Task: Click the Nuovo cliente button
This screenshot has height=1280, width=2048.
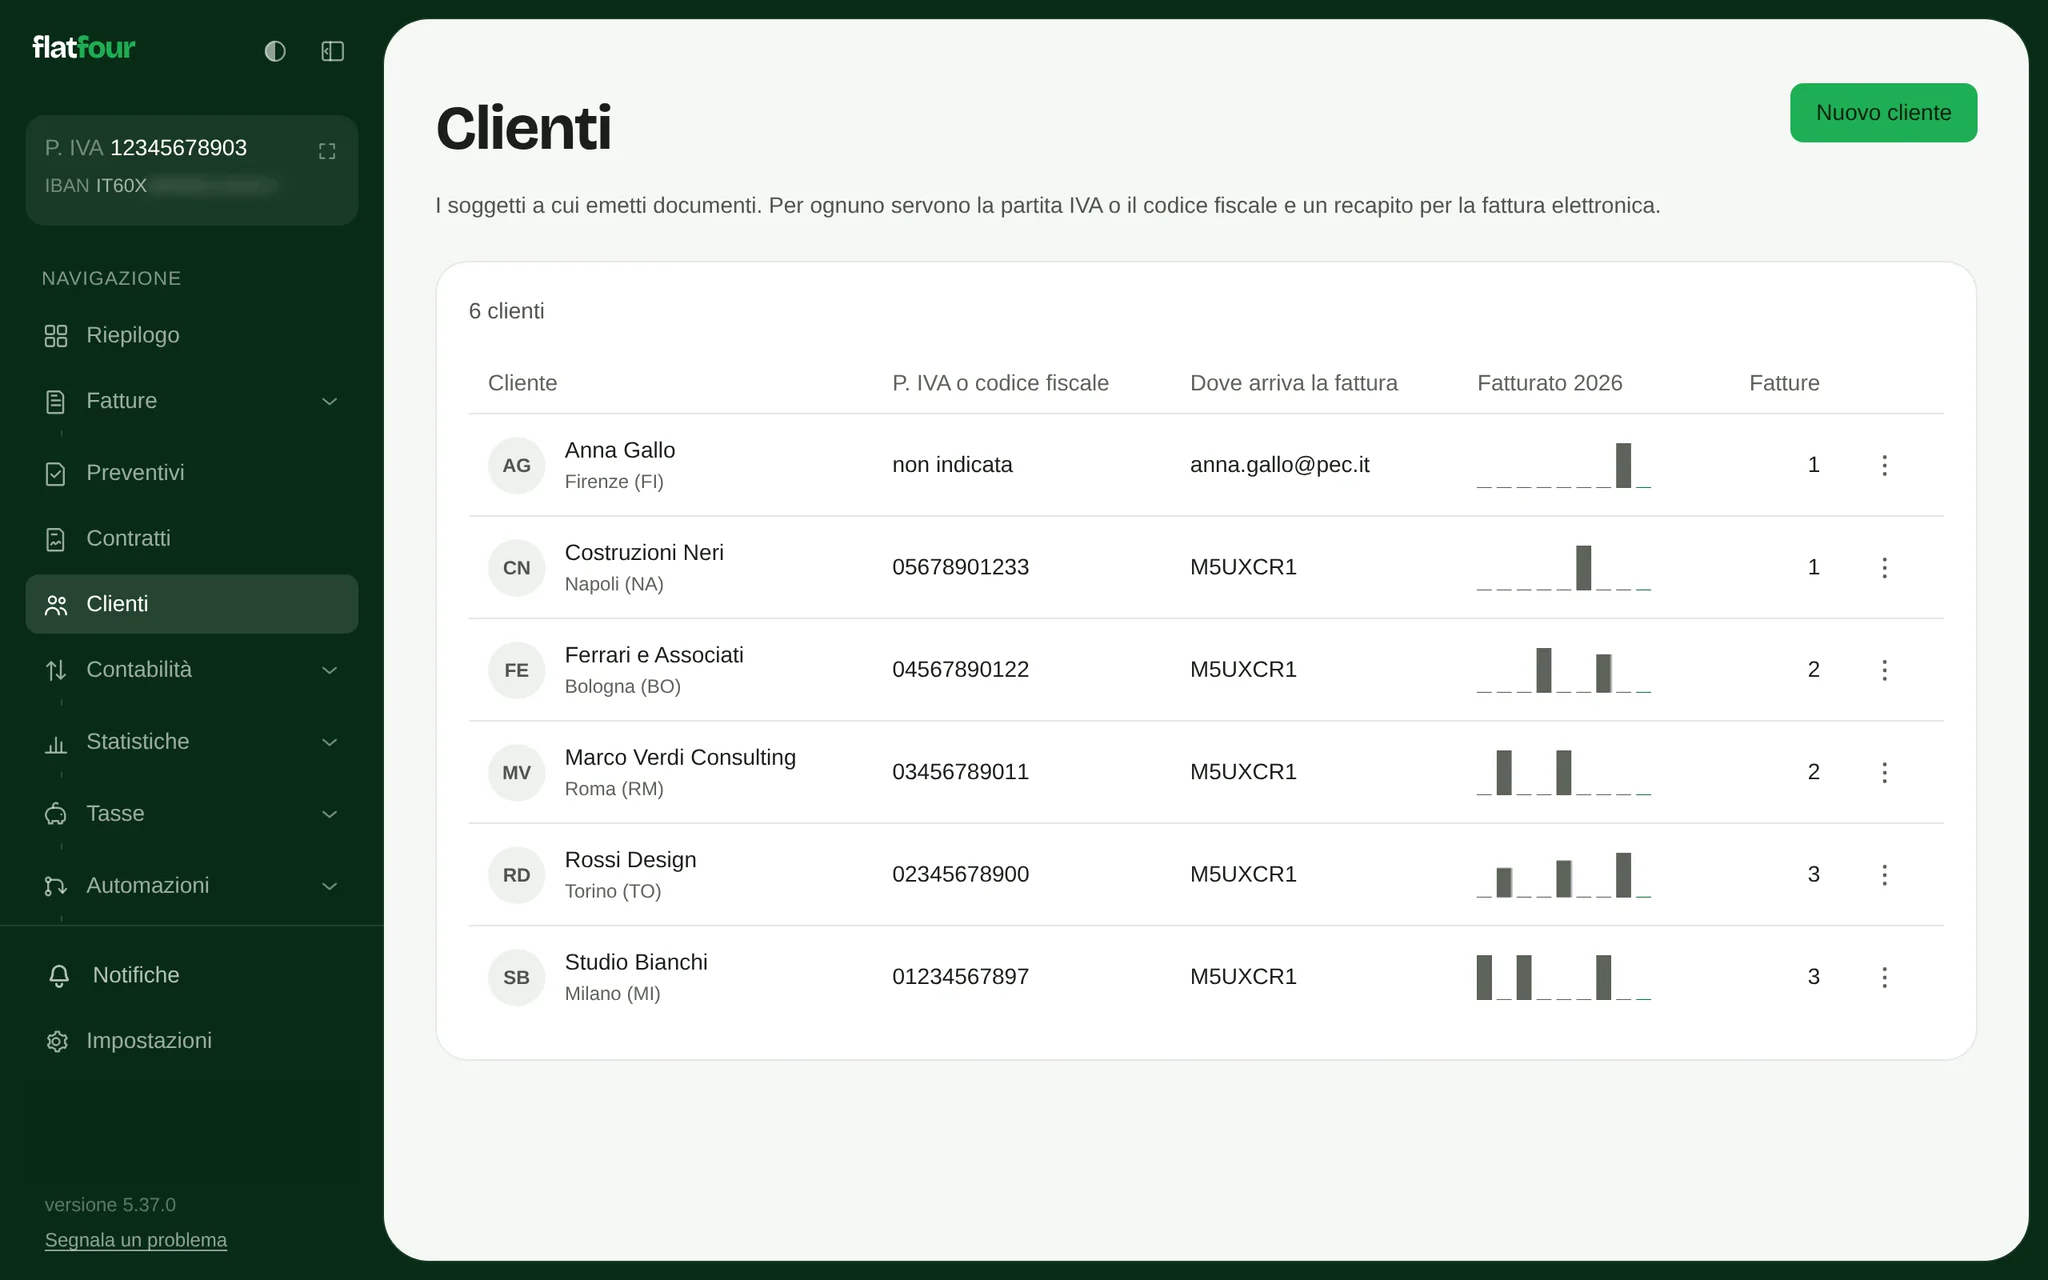Action: pyautogui.click(x=1883, y=113)
